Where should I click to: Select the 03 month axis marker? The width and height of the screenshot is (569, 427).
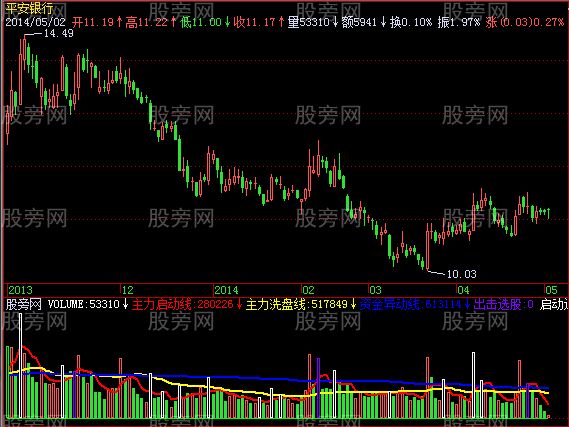tap(375, 290)
